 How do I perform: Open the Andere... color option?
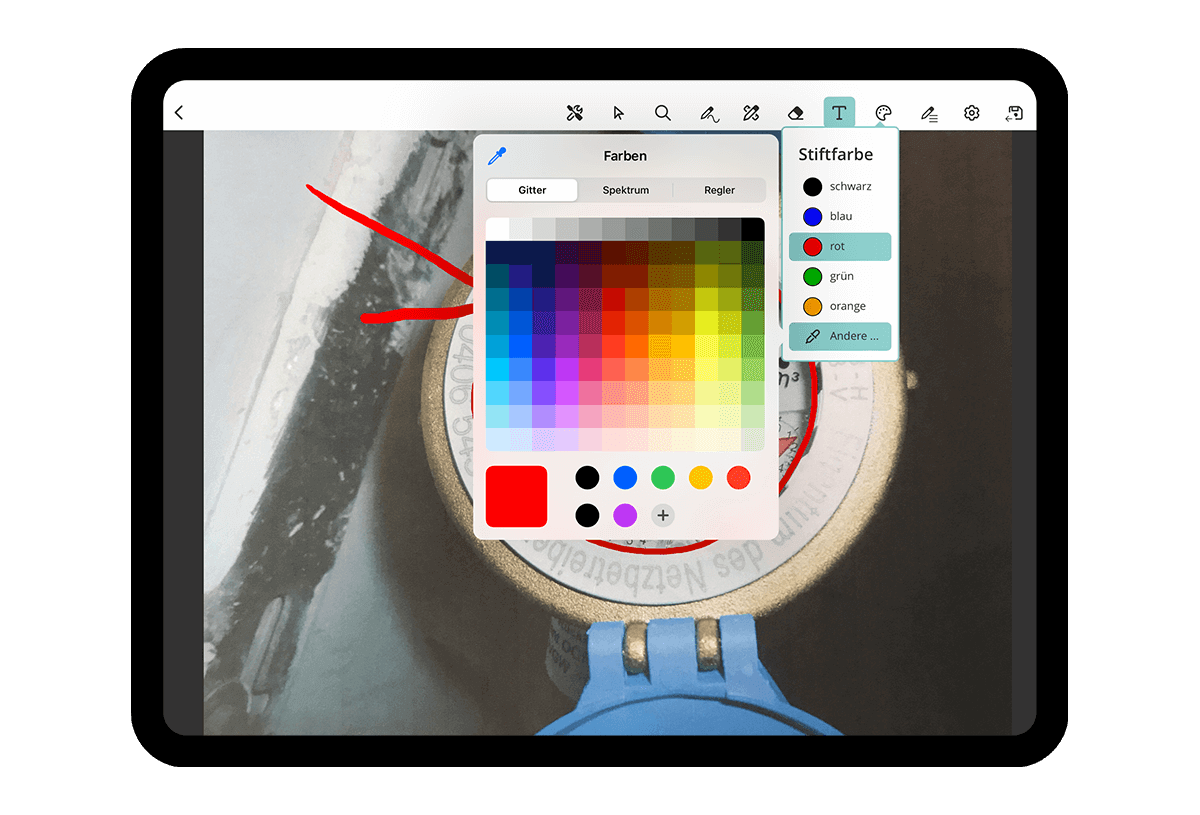coord(840,336)
